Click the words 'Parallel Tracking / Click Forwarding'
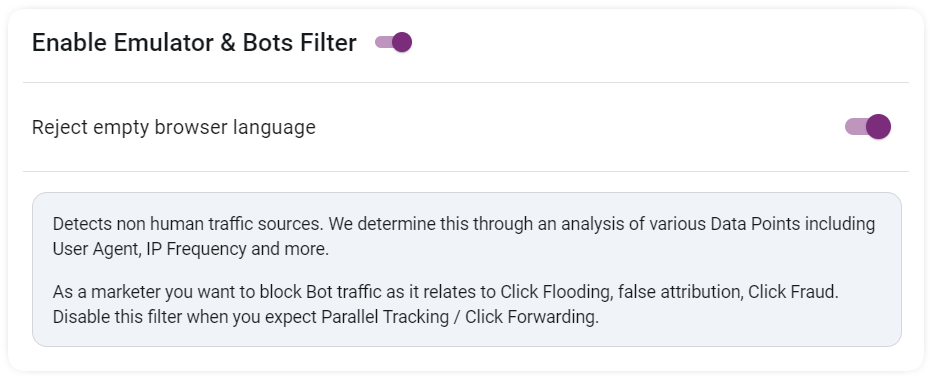 (459, 318)
